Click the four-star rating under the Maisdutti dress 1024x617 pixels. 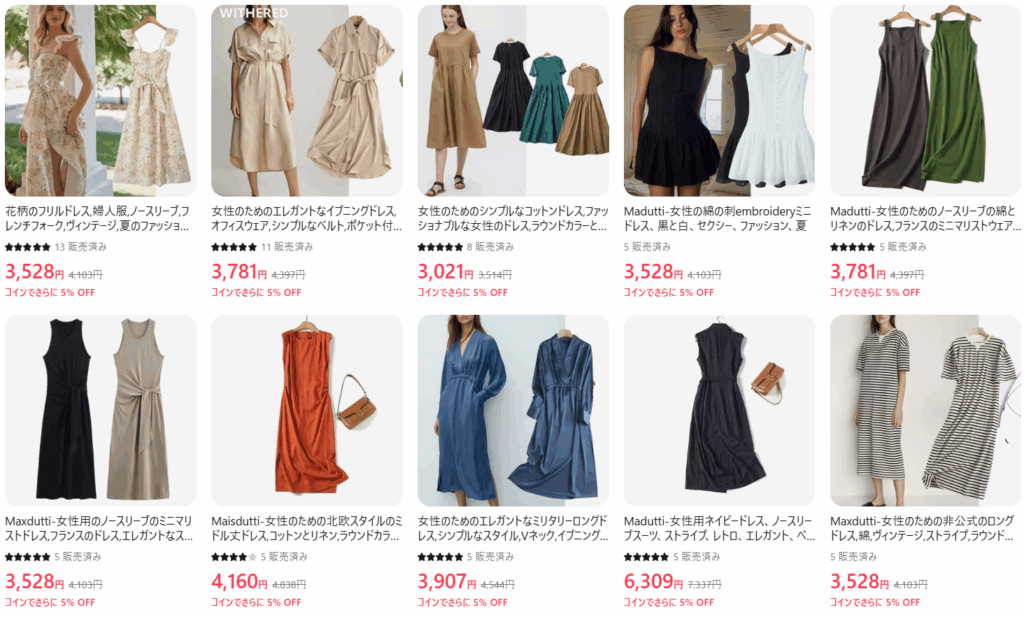pyautogui.click(x=234, y=557)
